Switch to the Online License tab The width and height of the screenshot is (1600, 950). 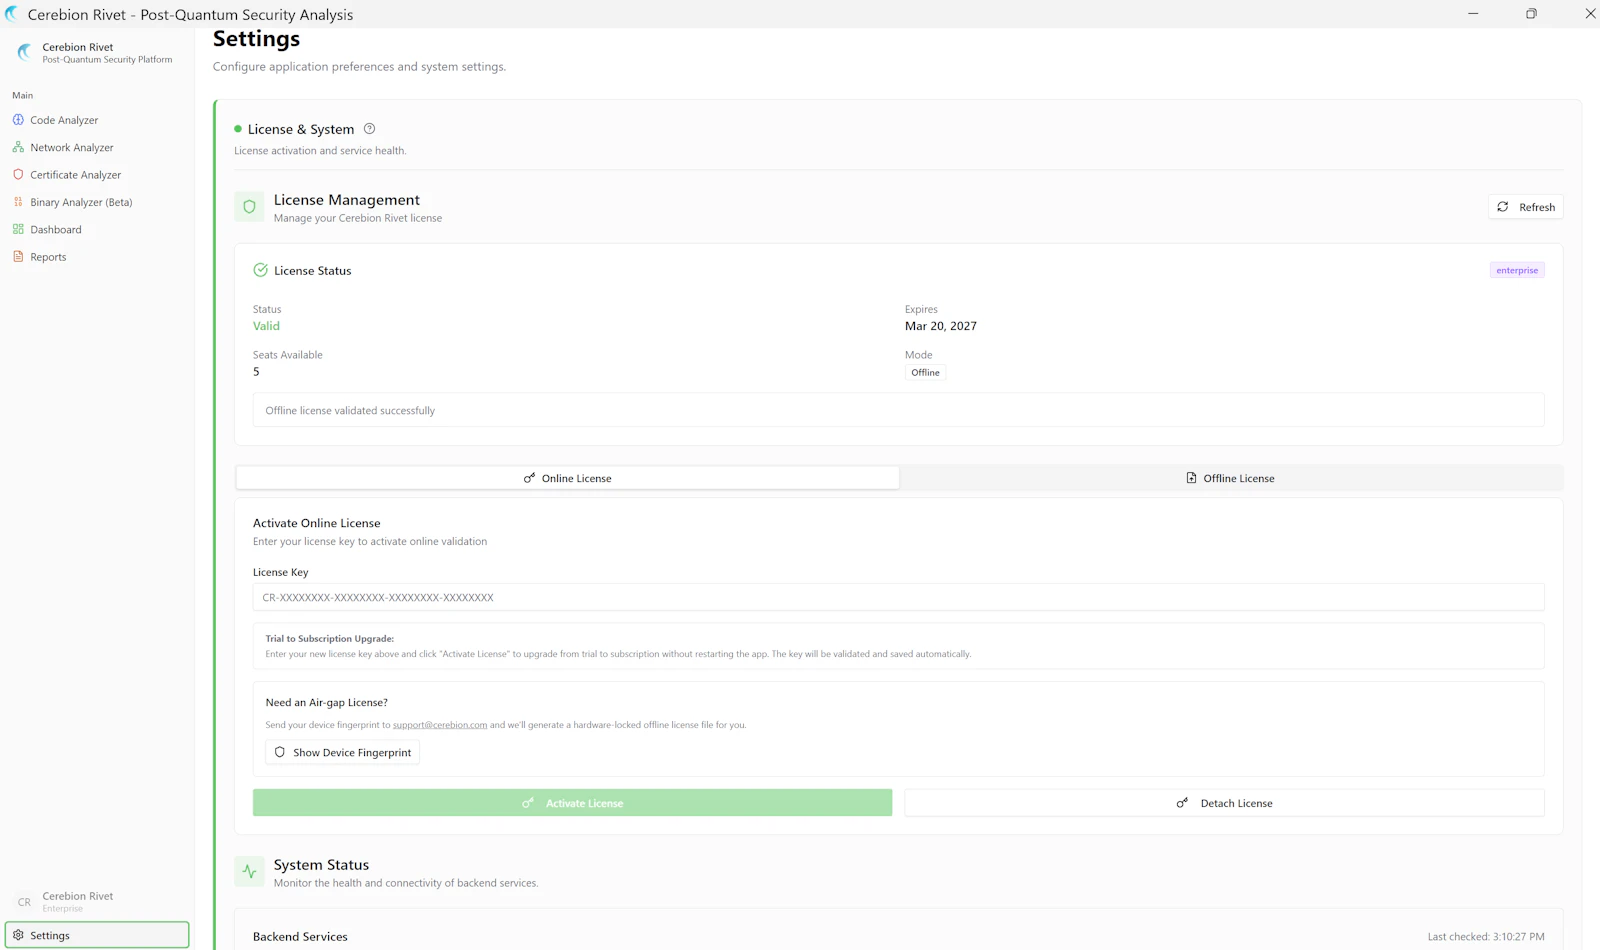pyautogui.click(x=568, y=478)
